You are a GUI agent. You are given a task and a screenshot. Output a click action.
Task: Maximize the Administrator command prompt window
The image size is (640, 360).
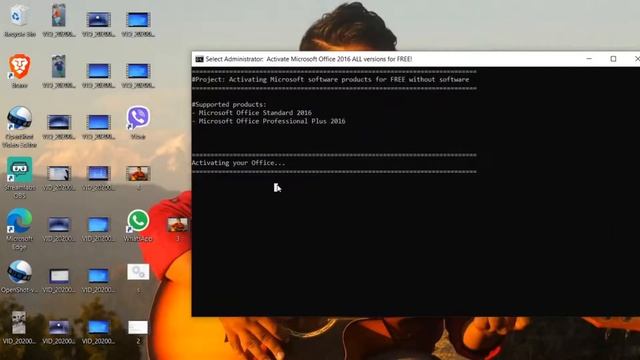pos(613,59)
